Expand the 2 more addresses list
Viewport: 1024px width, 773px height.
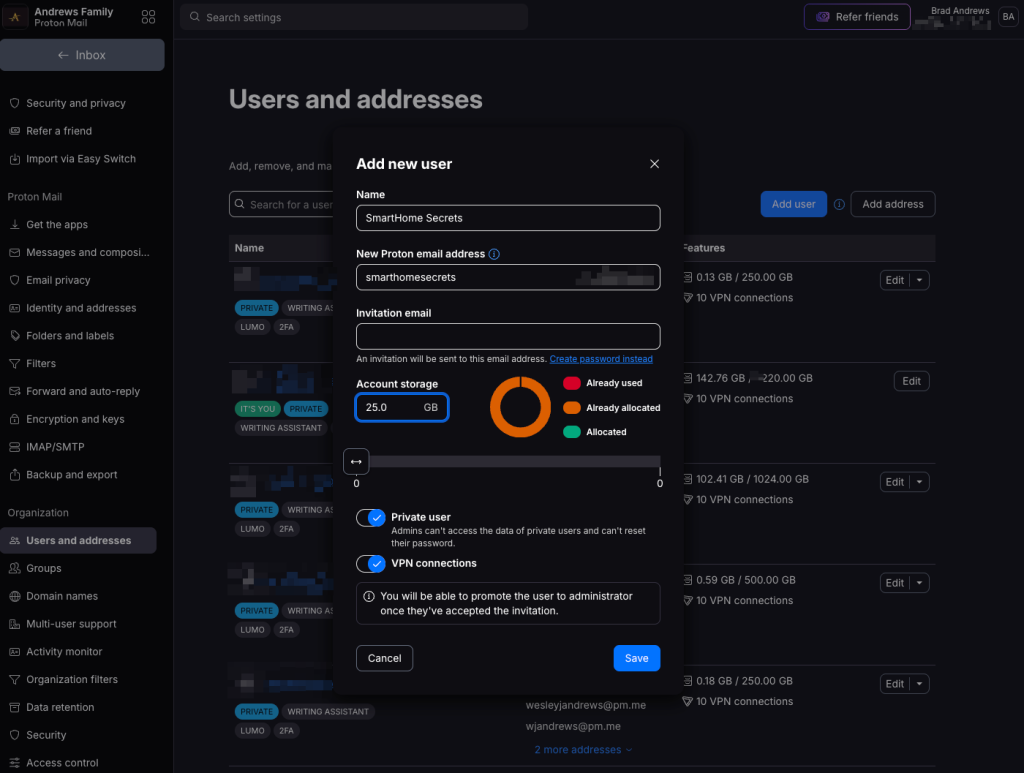coord(583,749)
